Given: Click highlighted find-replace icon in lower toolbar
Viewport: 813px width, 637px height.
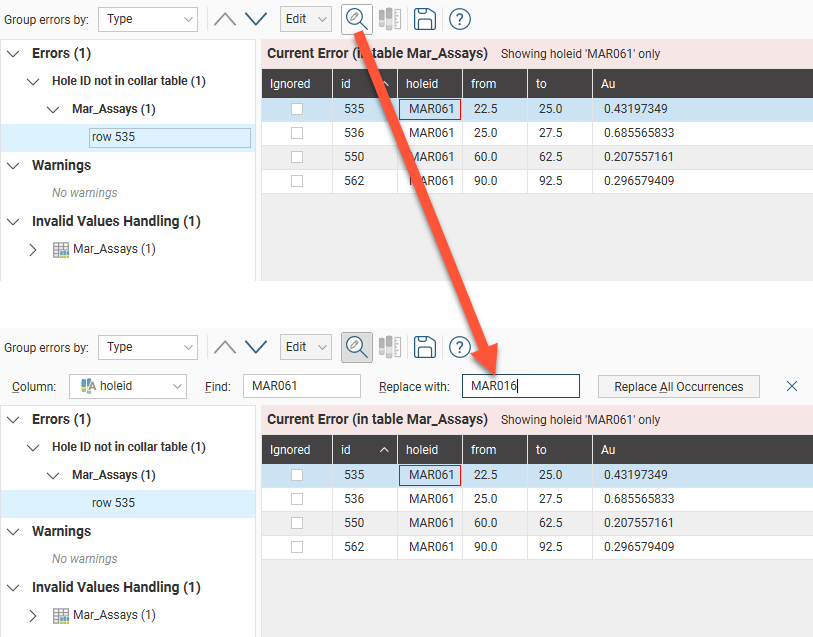Looking at the screenshot, I should click(x=356, y=347).
